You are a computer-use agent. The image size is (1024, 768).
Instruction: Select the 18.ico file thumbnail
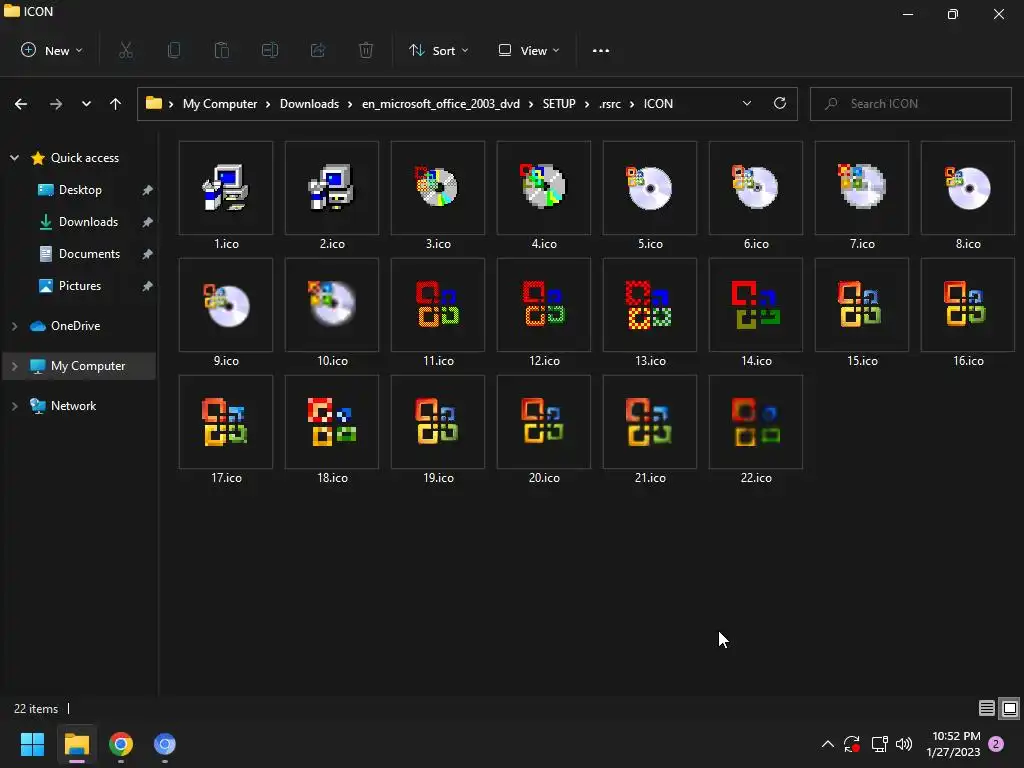tap(332, 422)
